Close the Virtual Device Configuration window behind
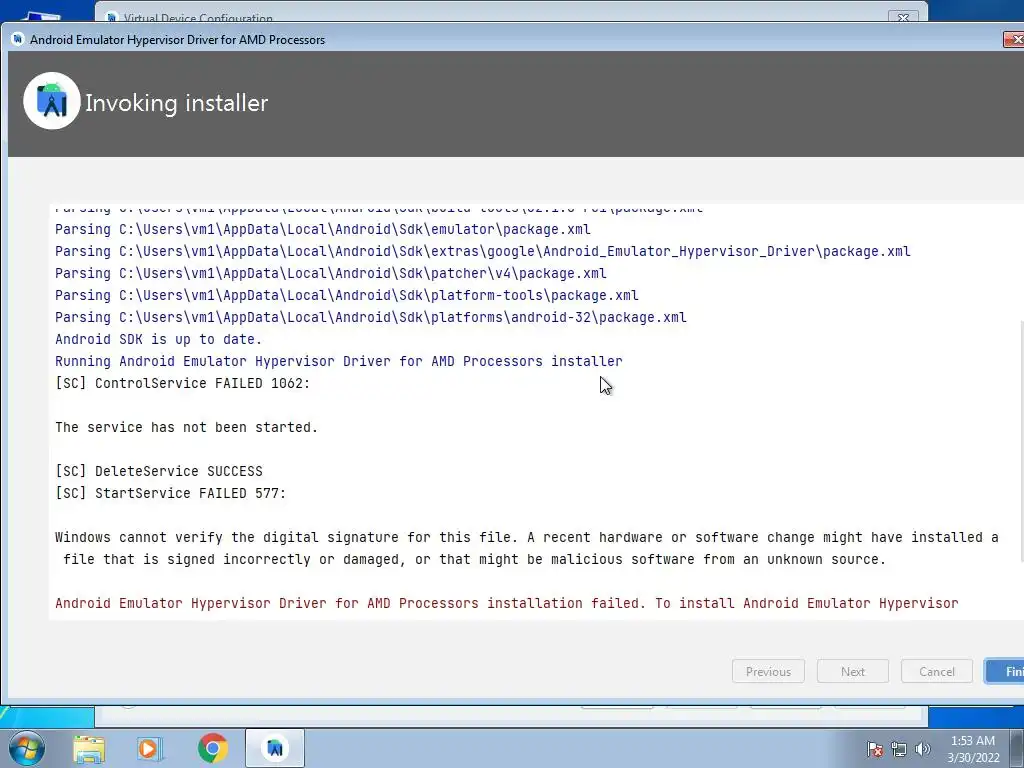 point(903,18)
